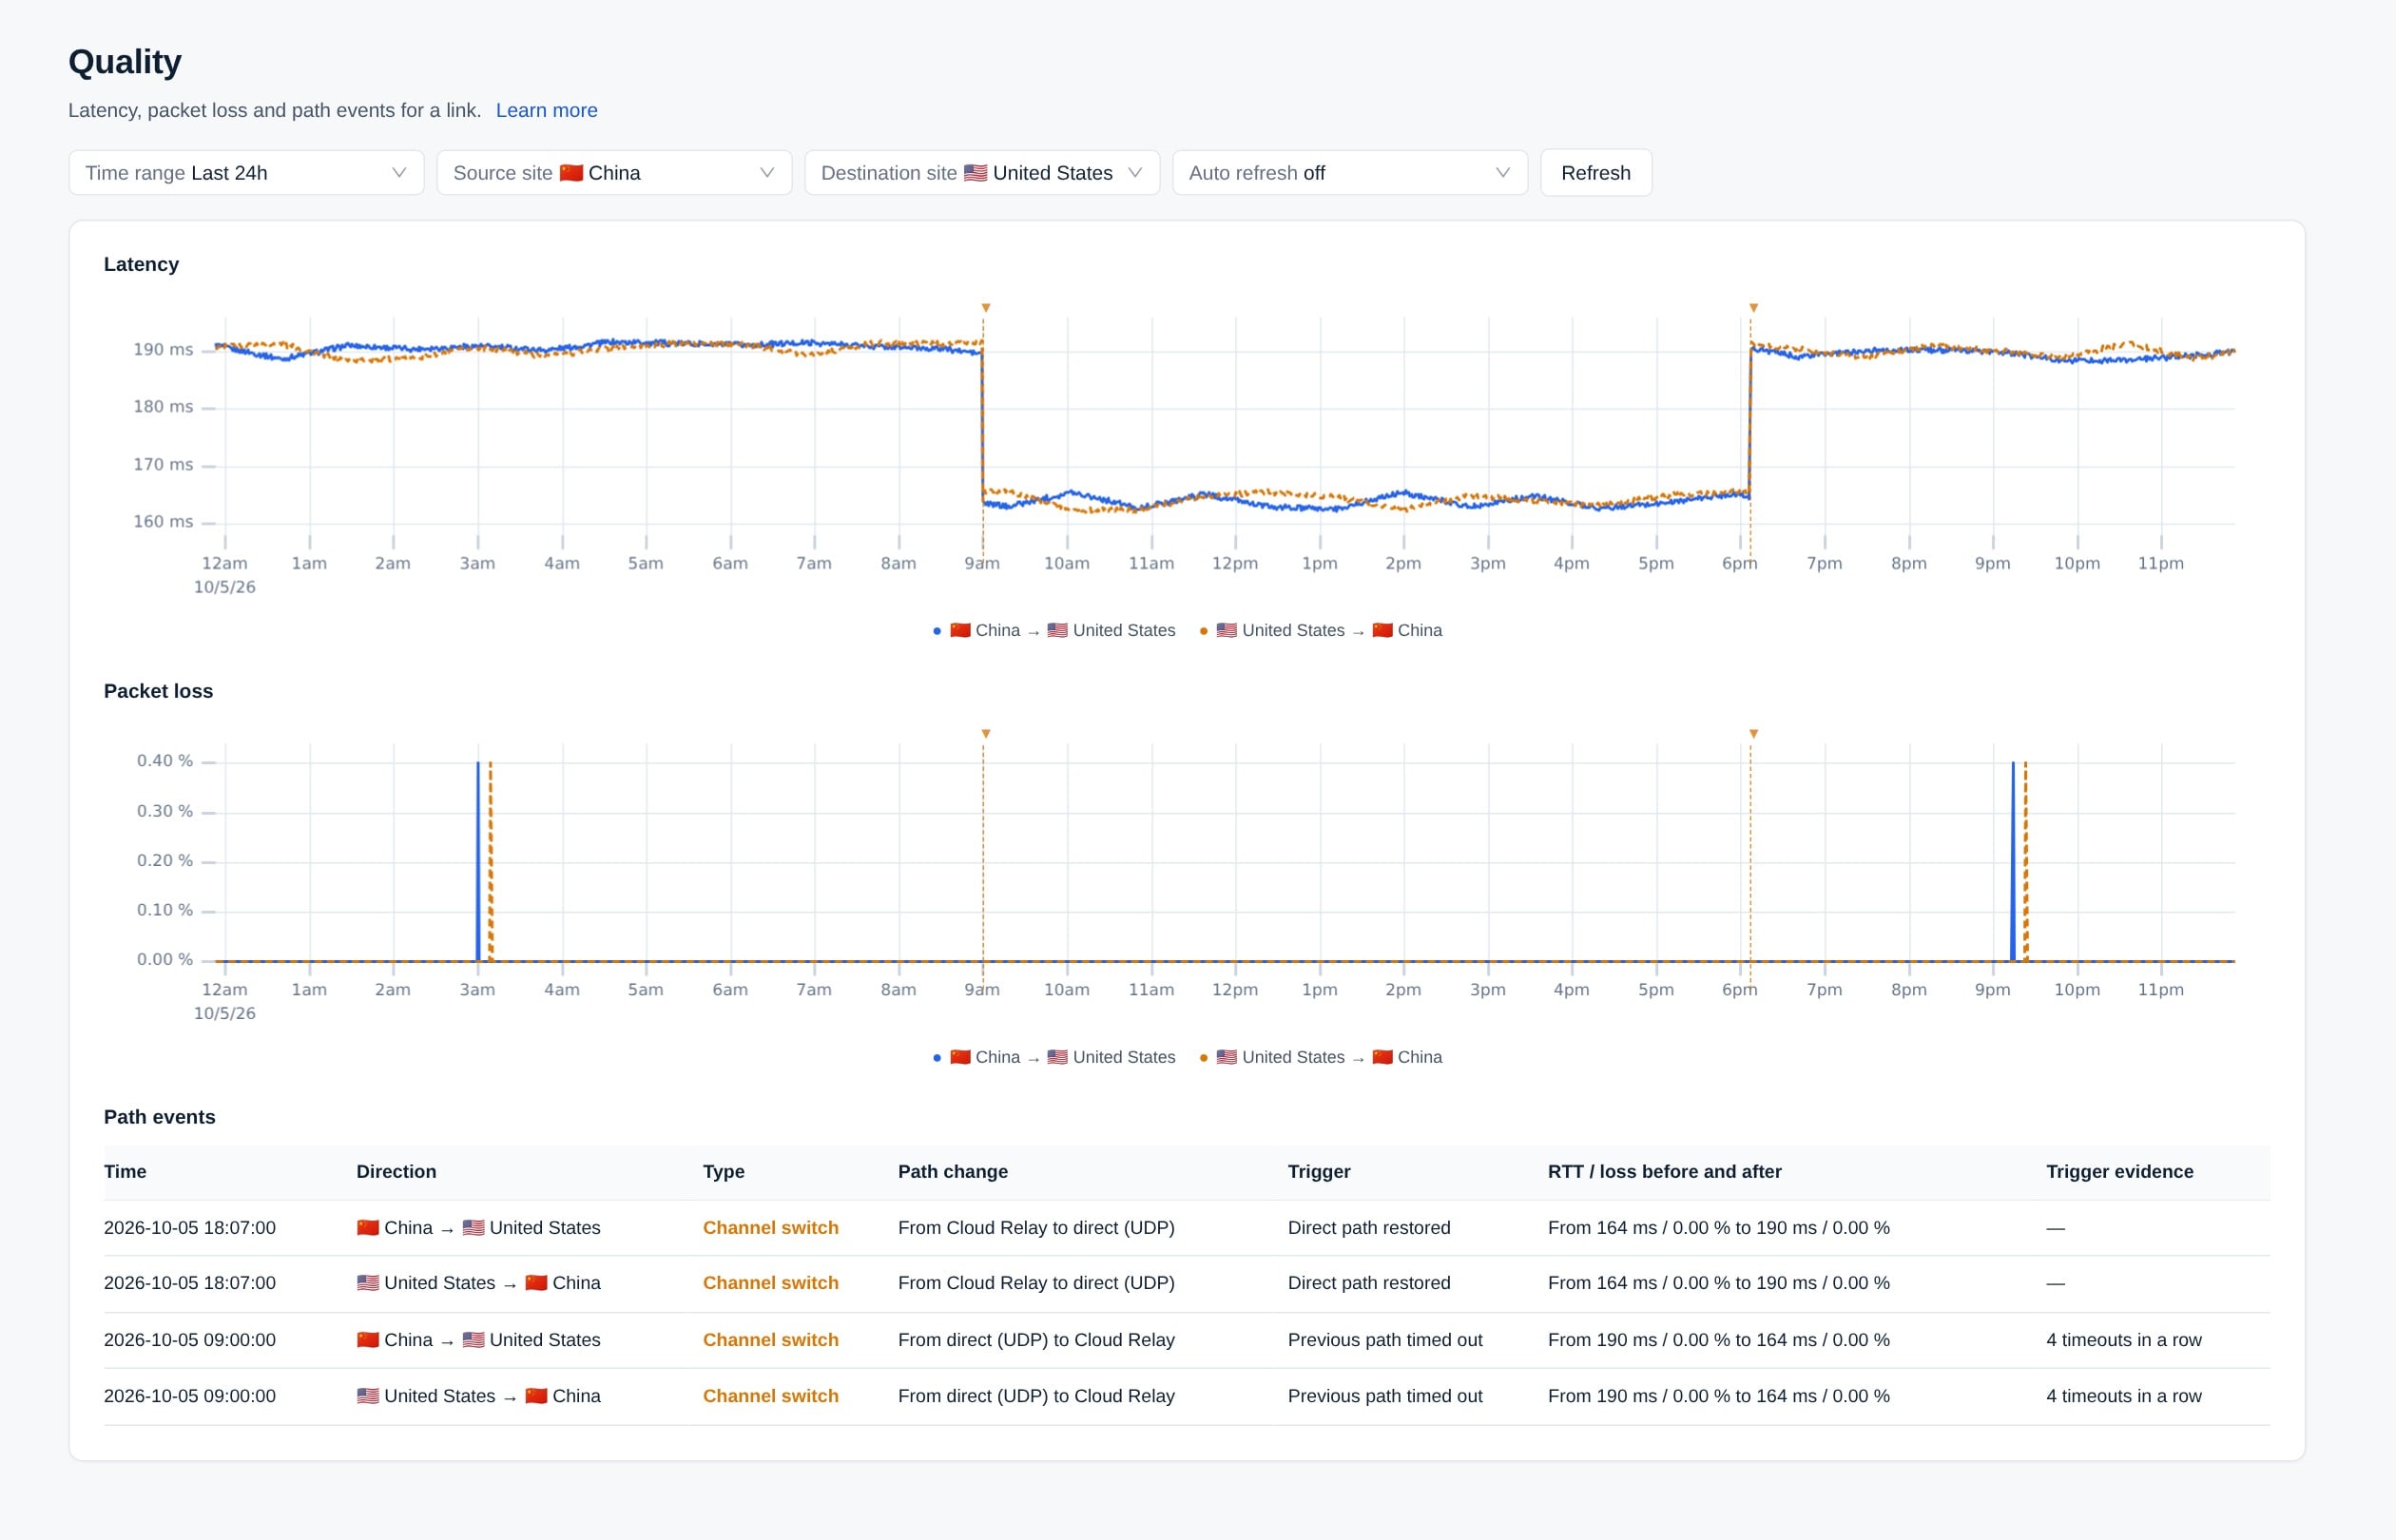
Task: Click the Refresh button
Action: pos(1596,173)
